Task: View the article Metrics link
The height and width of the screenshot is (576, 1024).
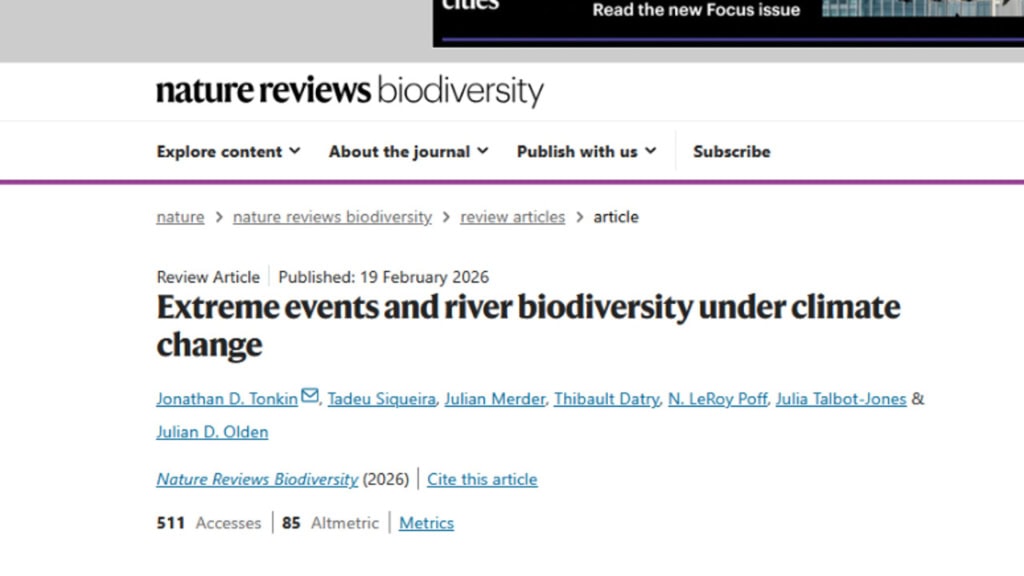Action: tap(426, 523)
